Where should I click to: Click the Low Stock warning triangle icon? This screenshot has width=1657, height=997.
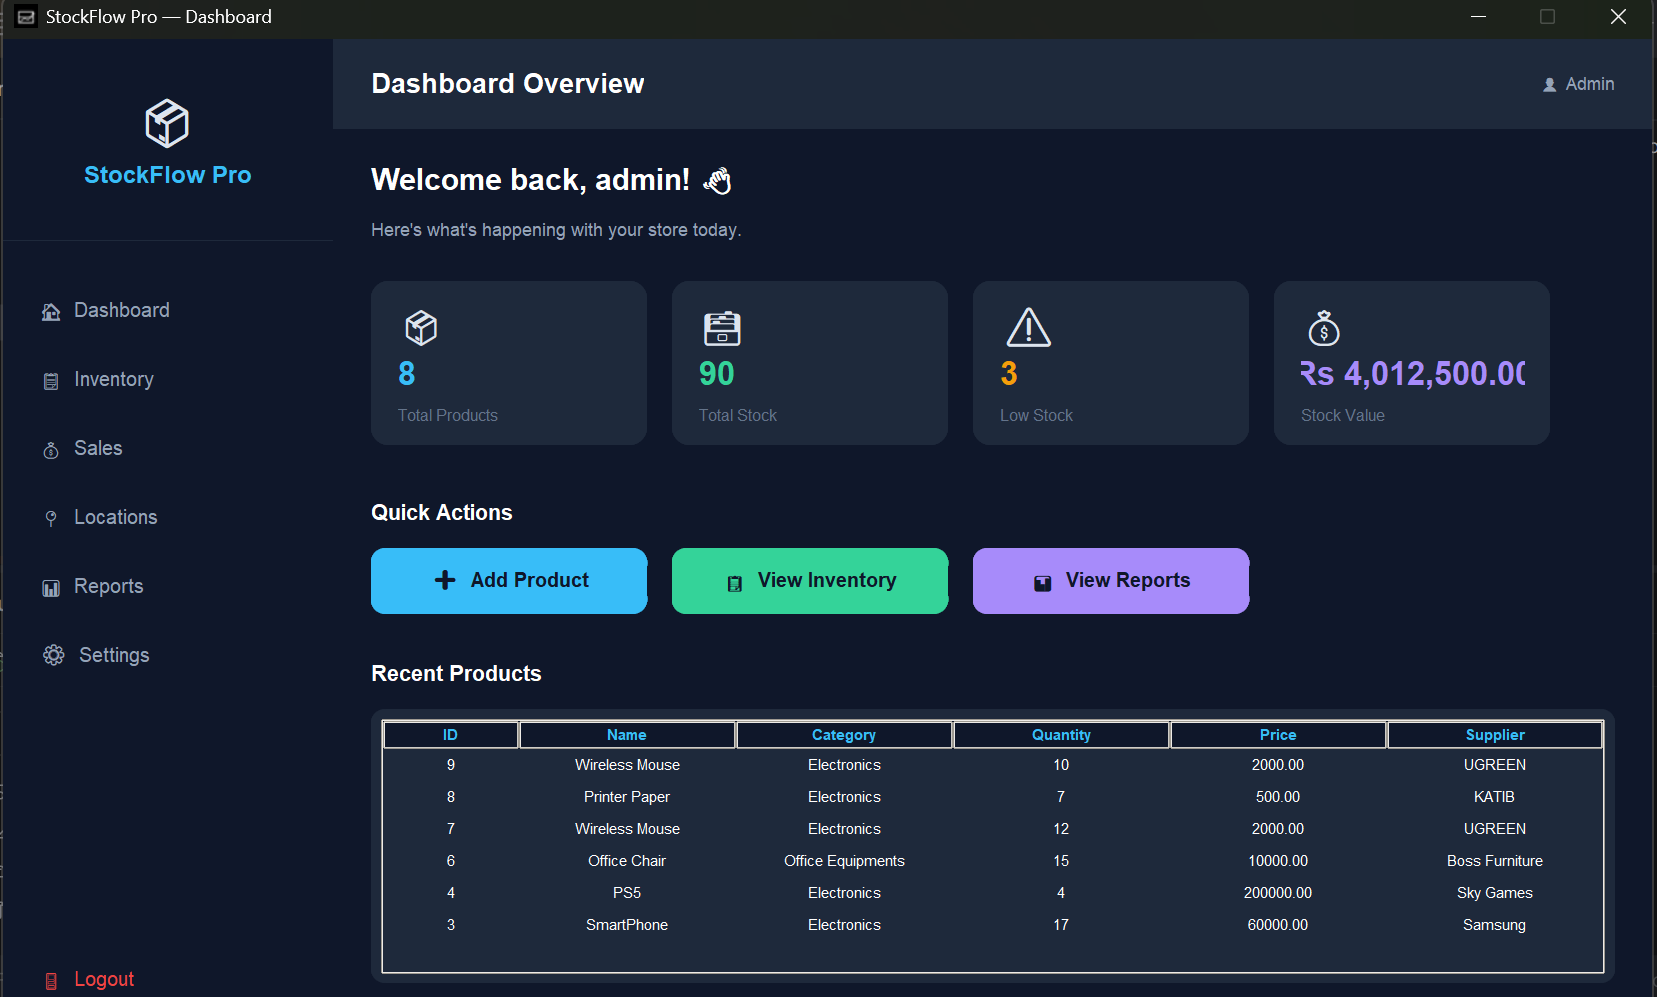1029,327
